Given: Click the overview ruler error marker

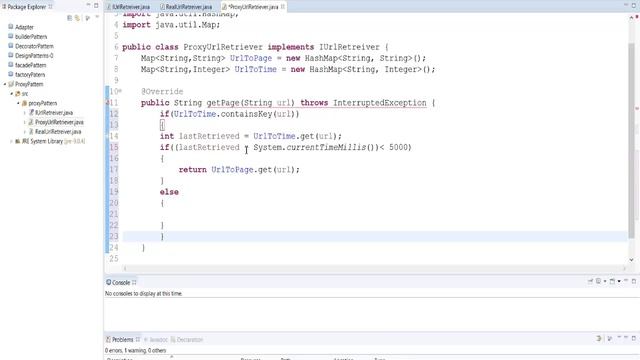Looking at the screenshot, I should point(636,109).
